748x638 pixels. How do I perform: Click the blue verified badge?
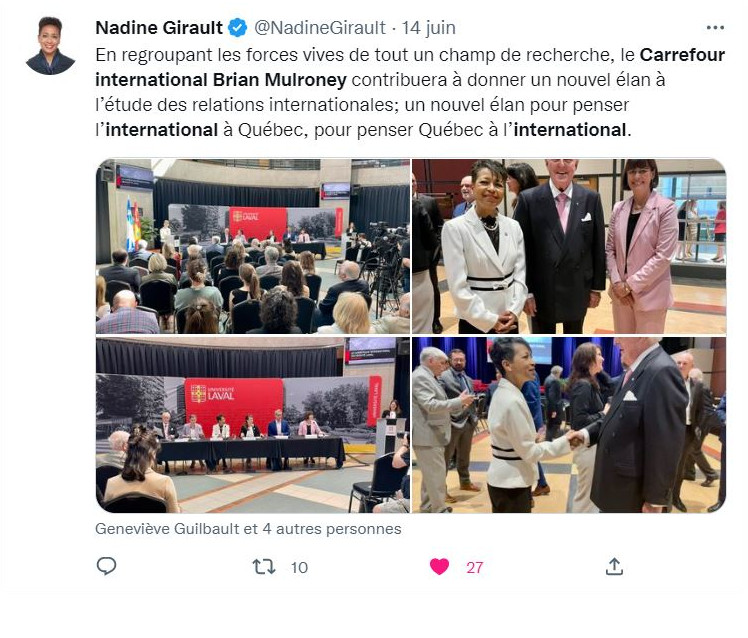[238, 28]
